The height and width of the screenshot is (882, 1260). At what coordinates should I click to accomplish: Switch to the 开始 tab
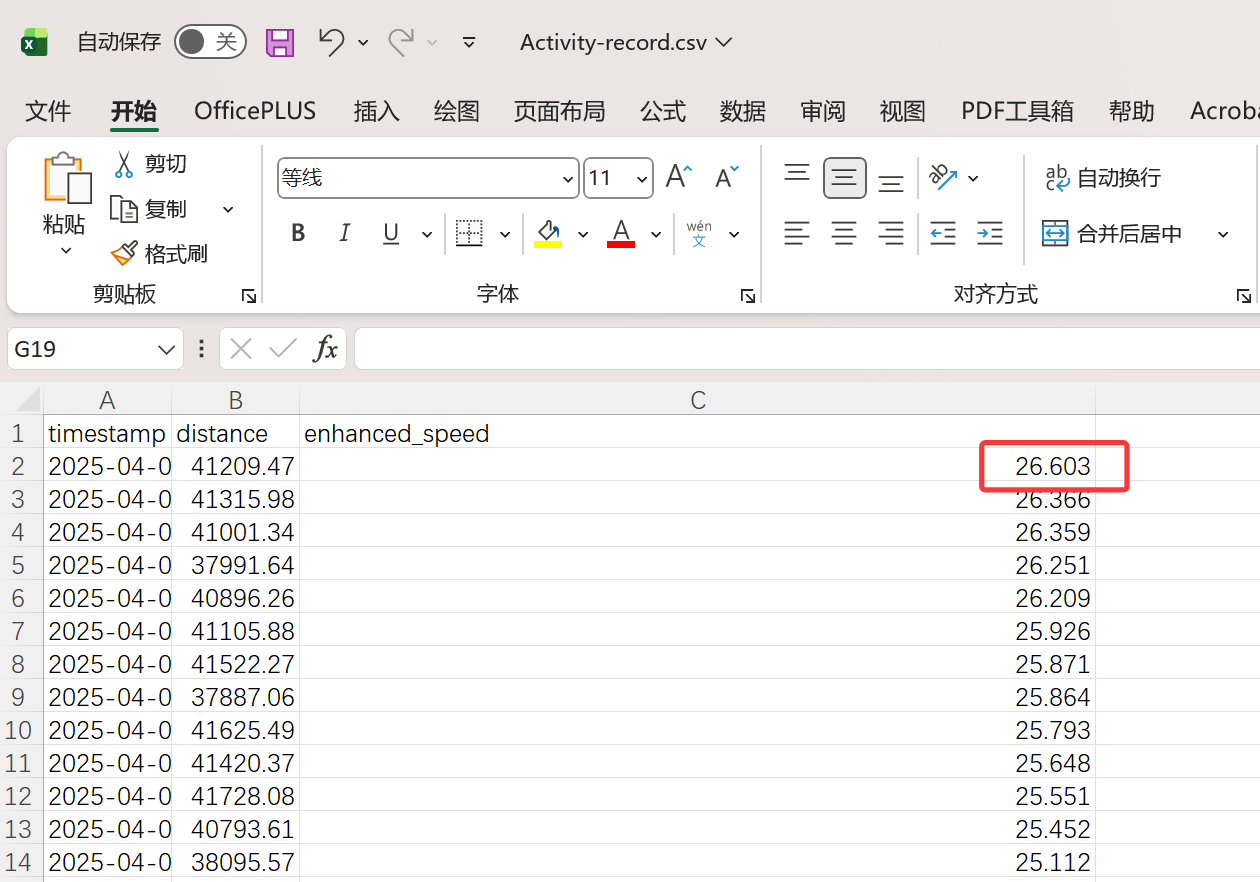(x=134, y=111)
